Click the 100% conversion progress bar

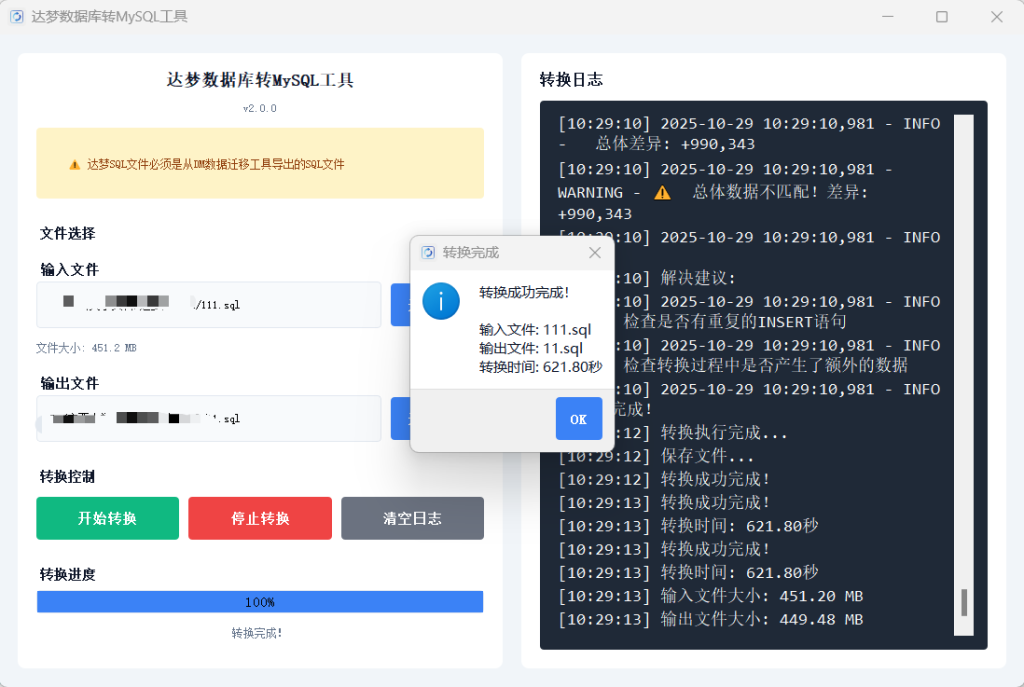coord(260,602)
